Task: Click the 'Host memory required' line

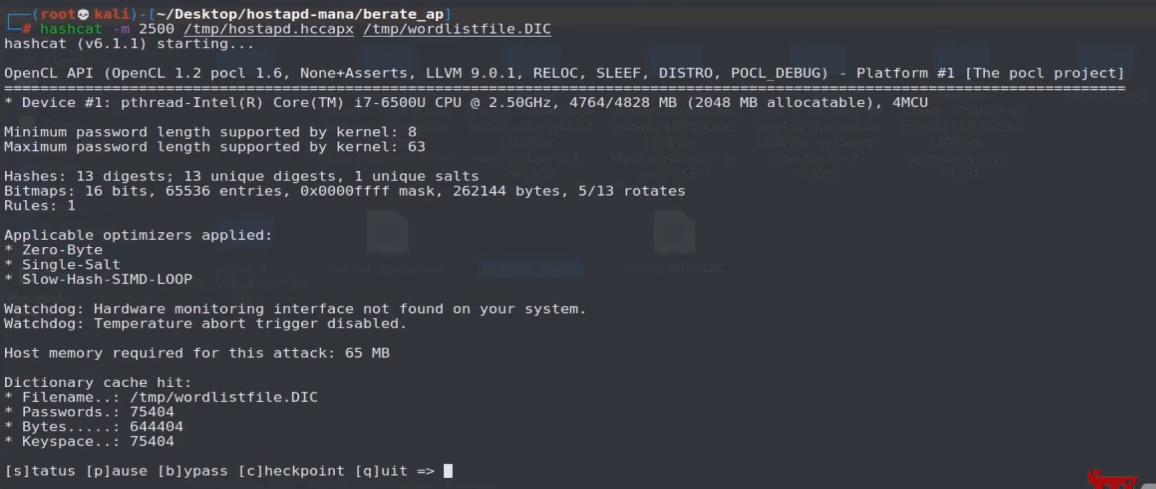Action: pos(196,353)
